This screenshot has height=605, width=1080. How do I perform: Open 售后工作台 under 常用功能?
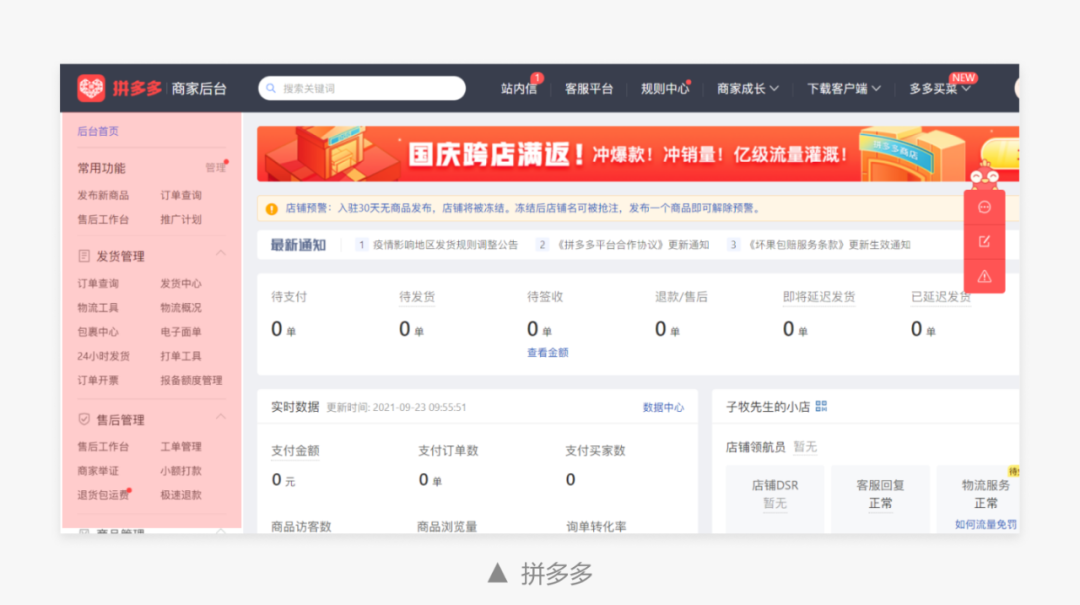click(103, 220)
